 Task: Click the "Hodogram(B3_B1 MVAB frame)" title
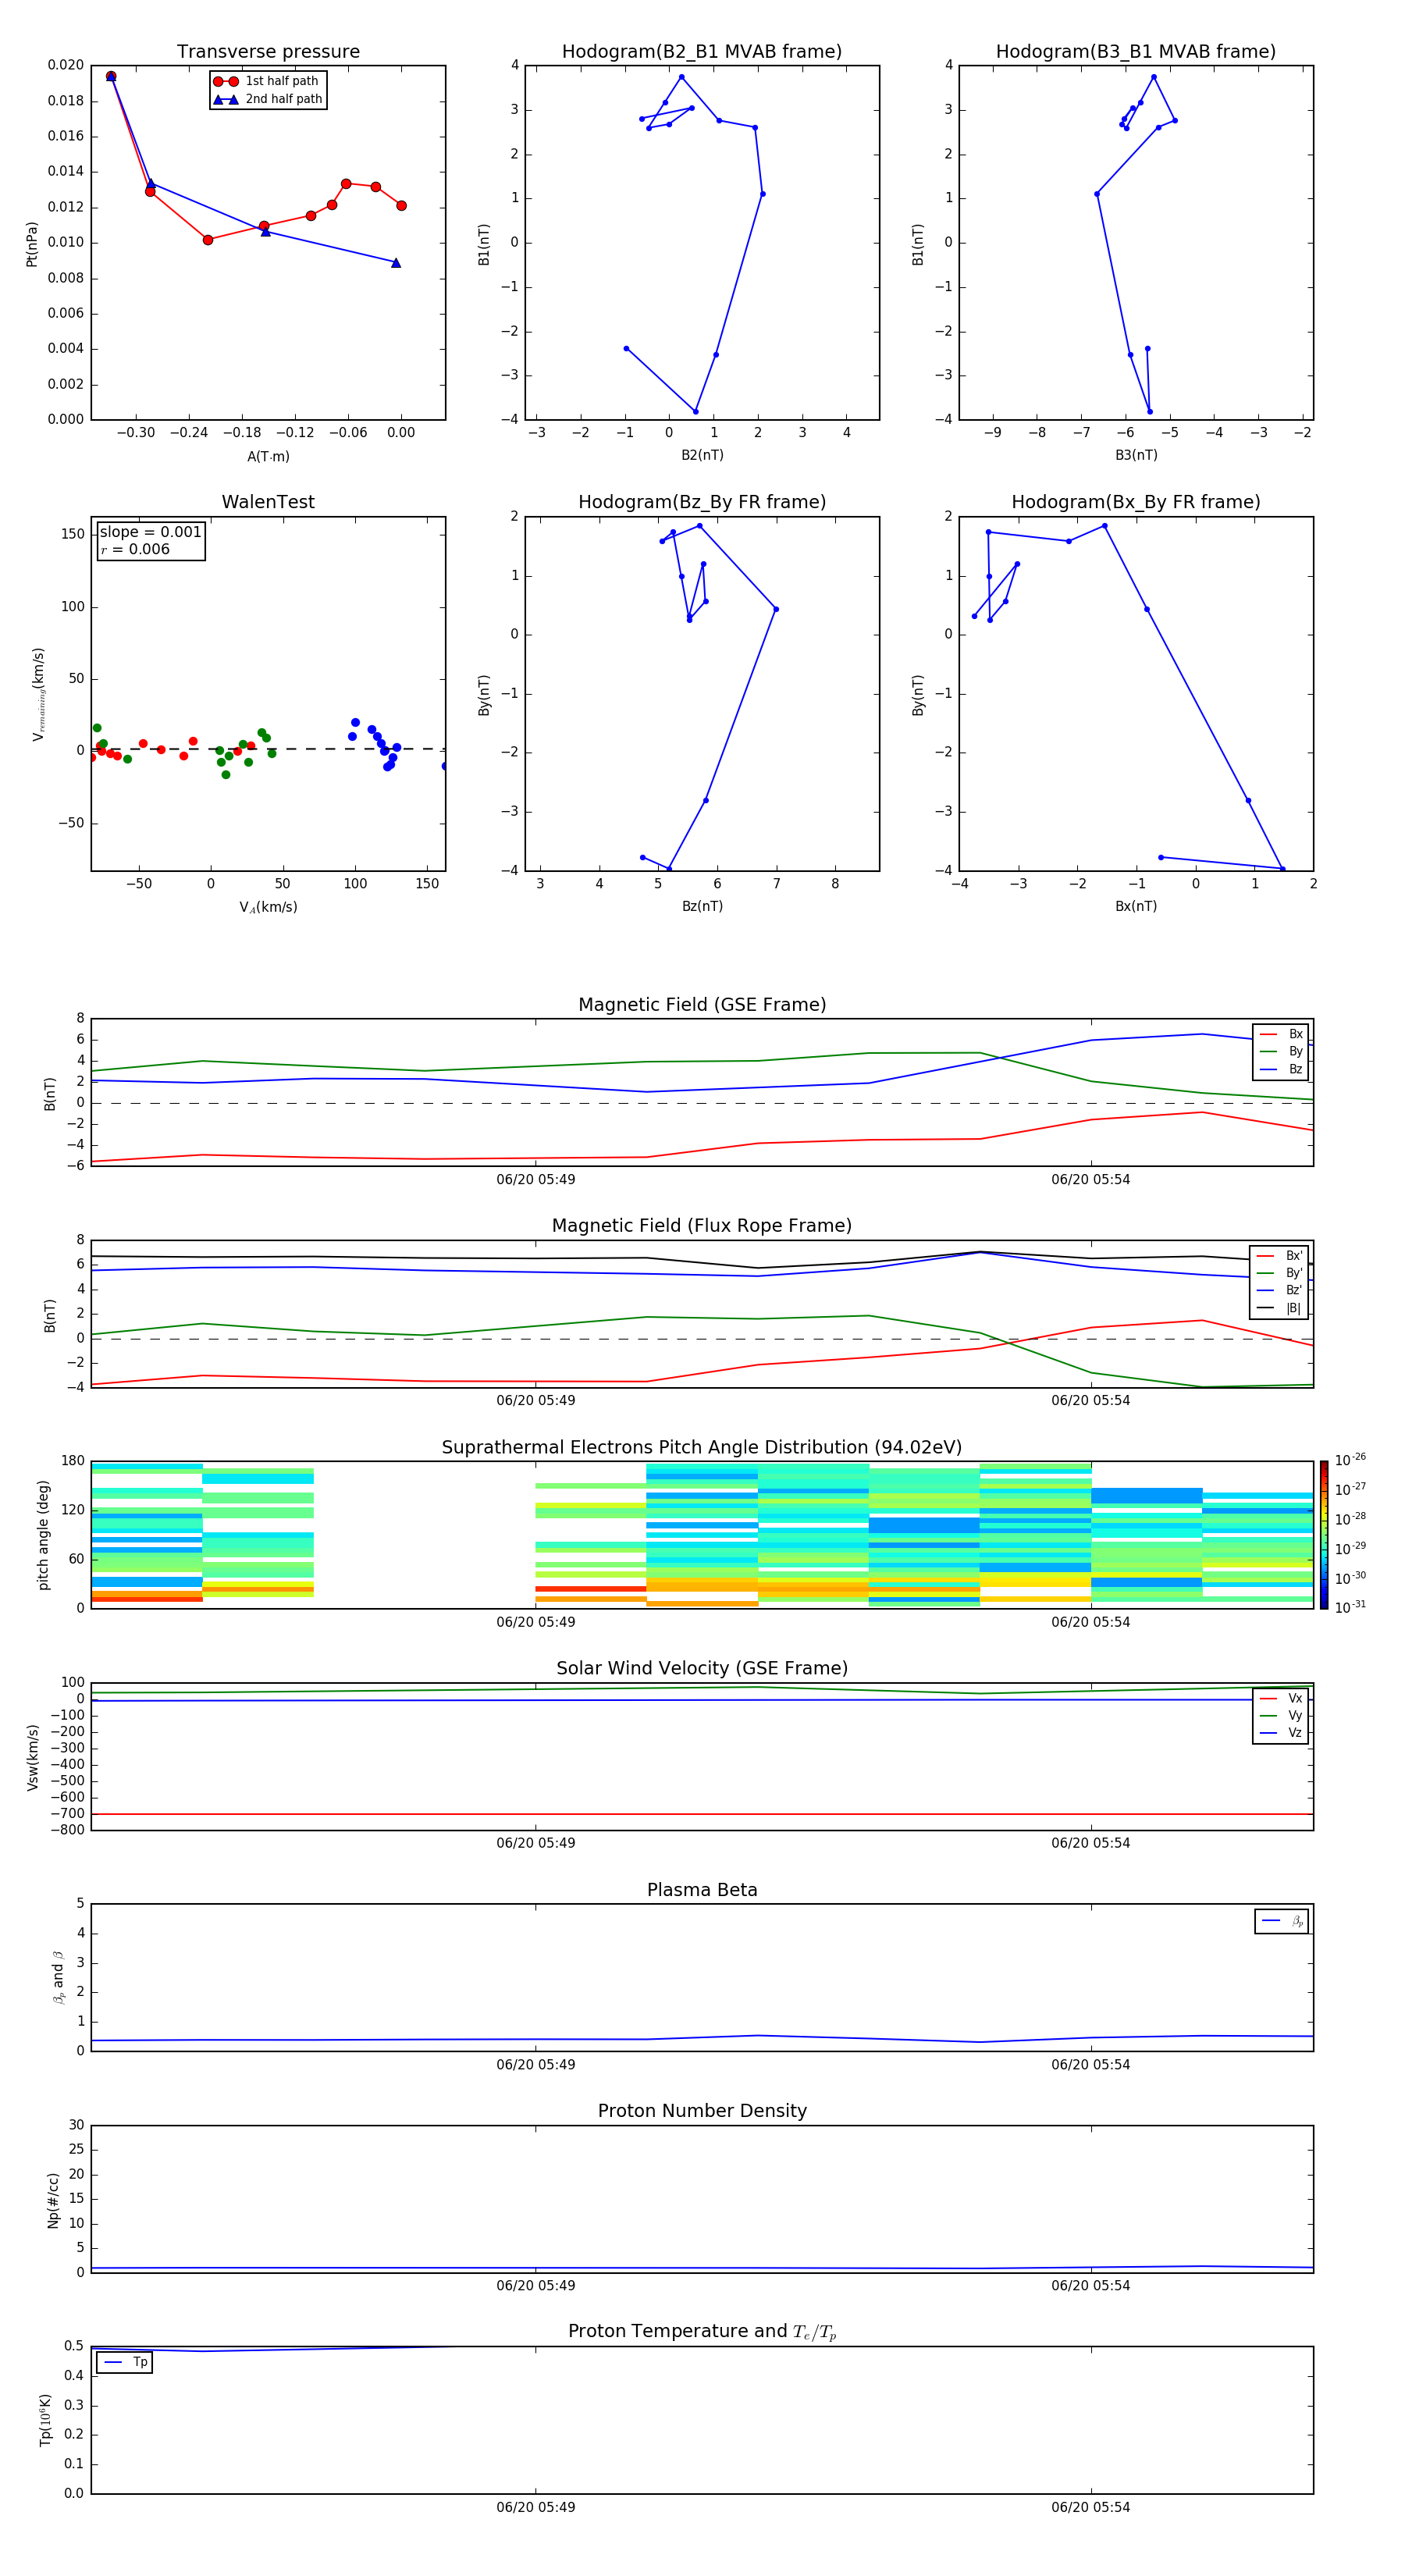1136,52
